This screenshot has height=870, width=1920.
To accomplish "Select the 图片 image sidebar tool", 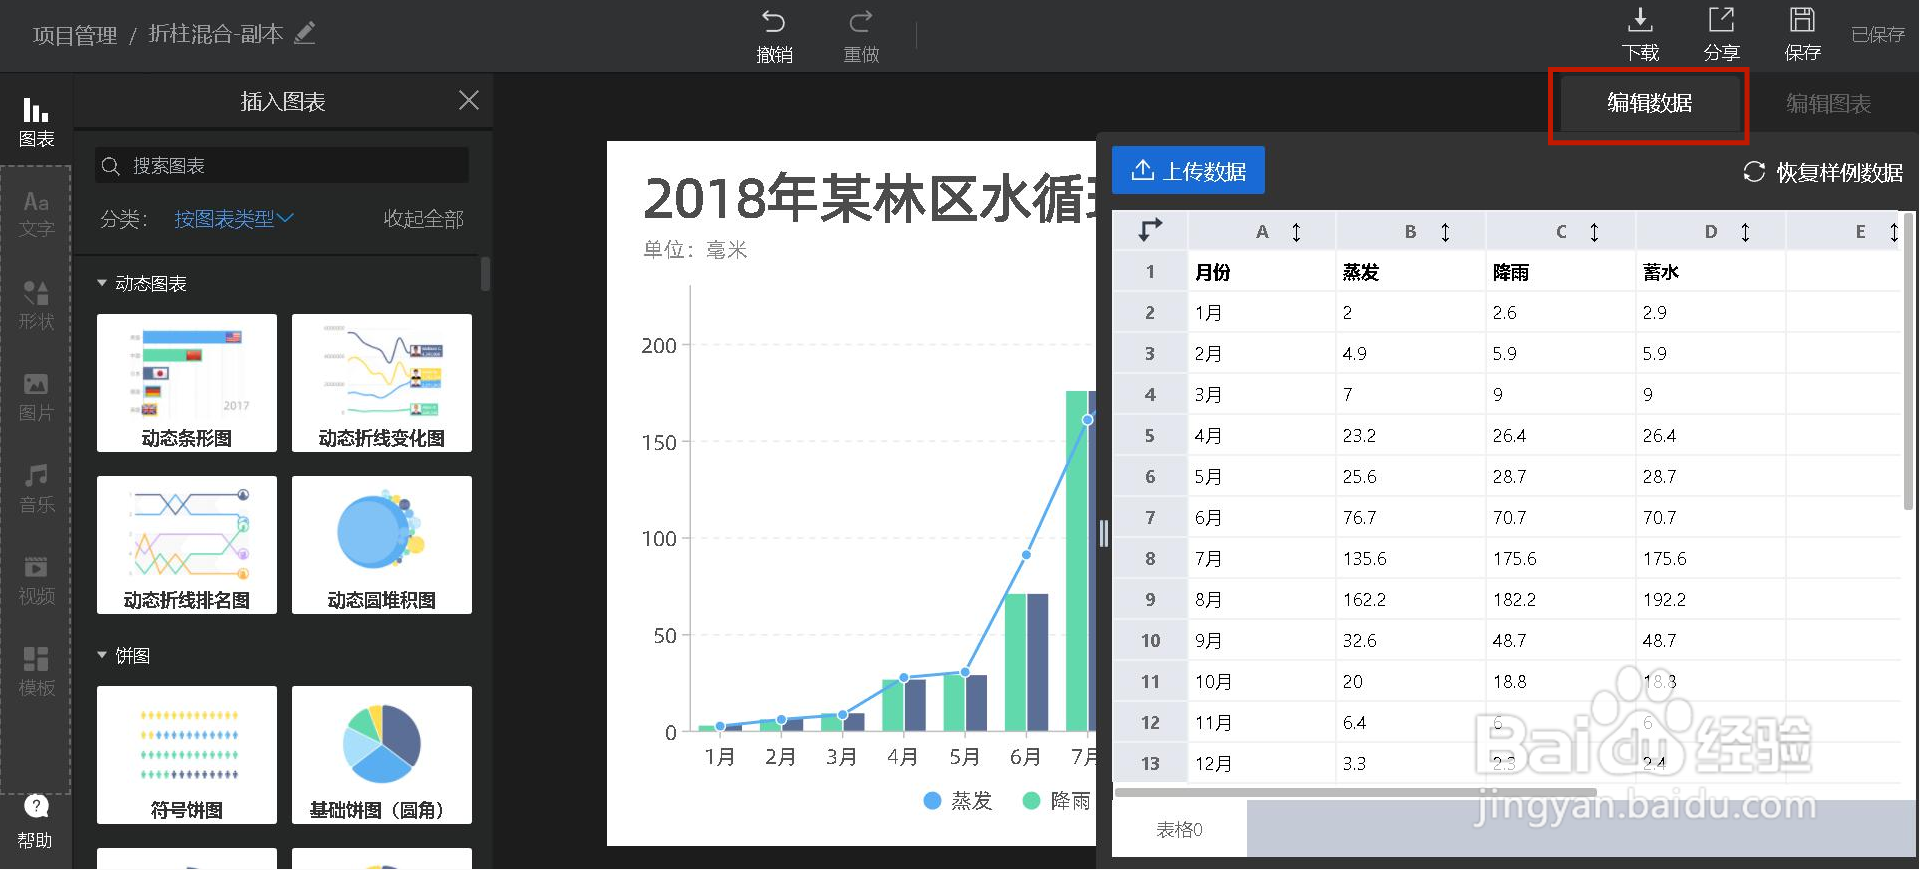I will point(36,397).
